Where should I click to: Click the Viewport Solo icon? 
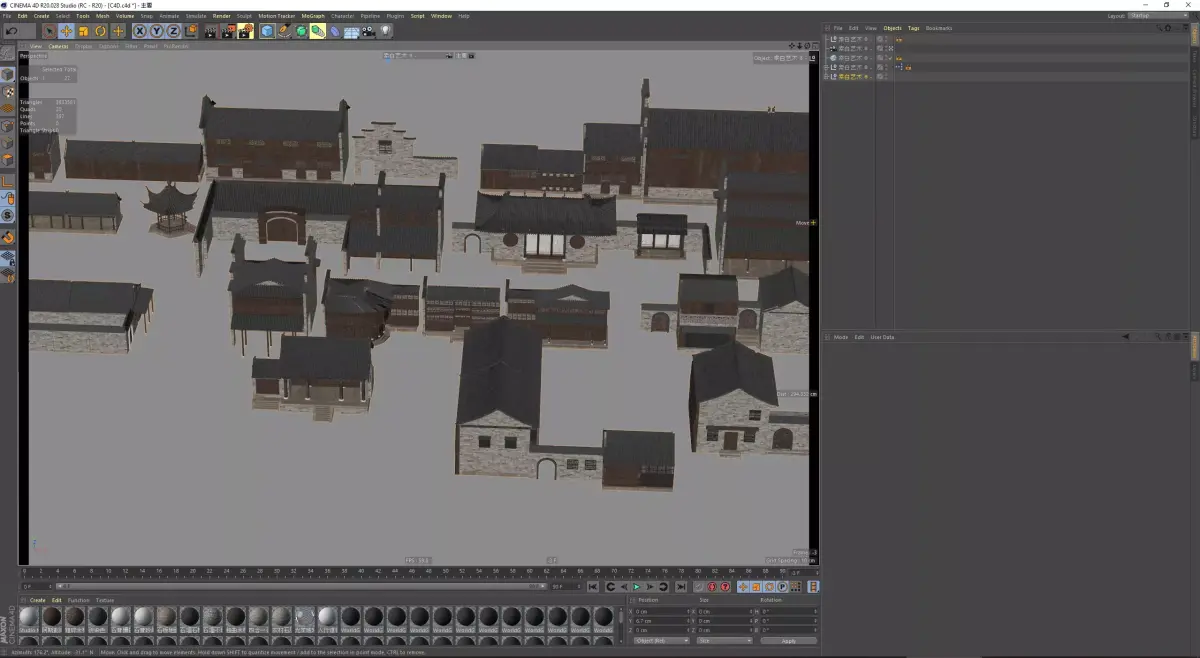tap(8, 215)
